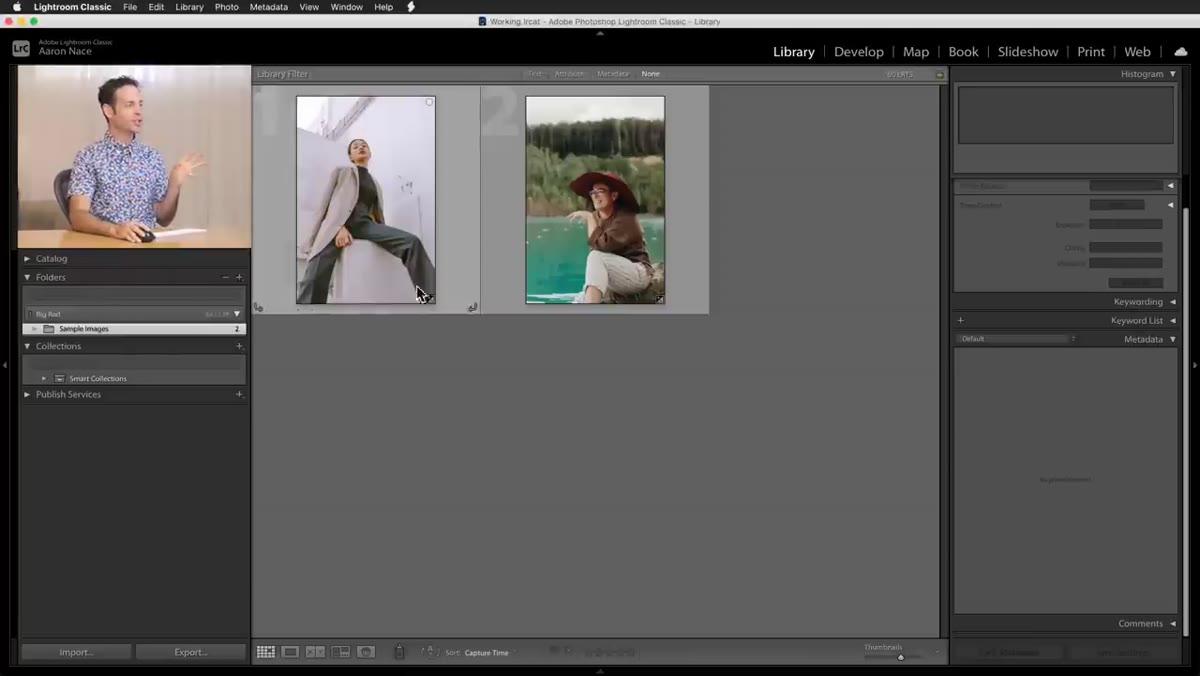Open the Slideshow module
1200x676 pixels.
pyautogui.click(x=1028, y=52)
